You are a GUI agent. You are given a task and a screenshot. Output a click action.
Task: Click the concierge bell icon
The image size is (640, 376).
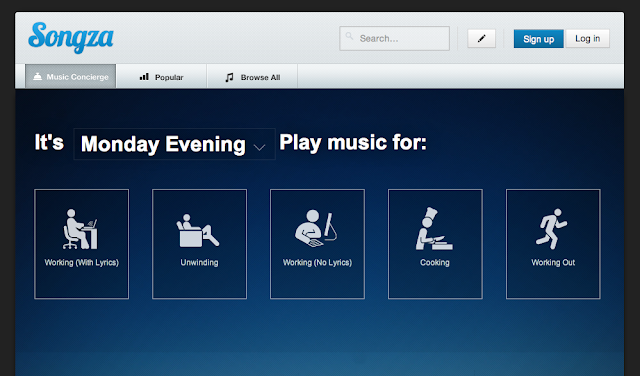[38, 76]
